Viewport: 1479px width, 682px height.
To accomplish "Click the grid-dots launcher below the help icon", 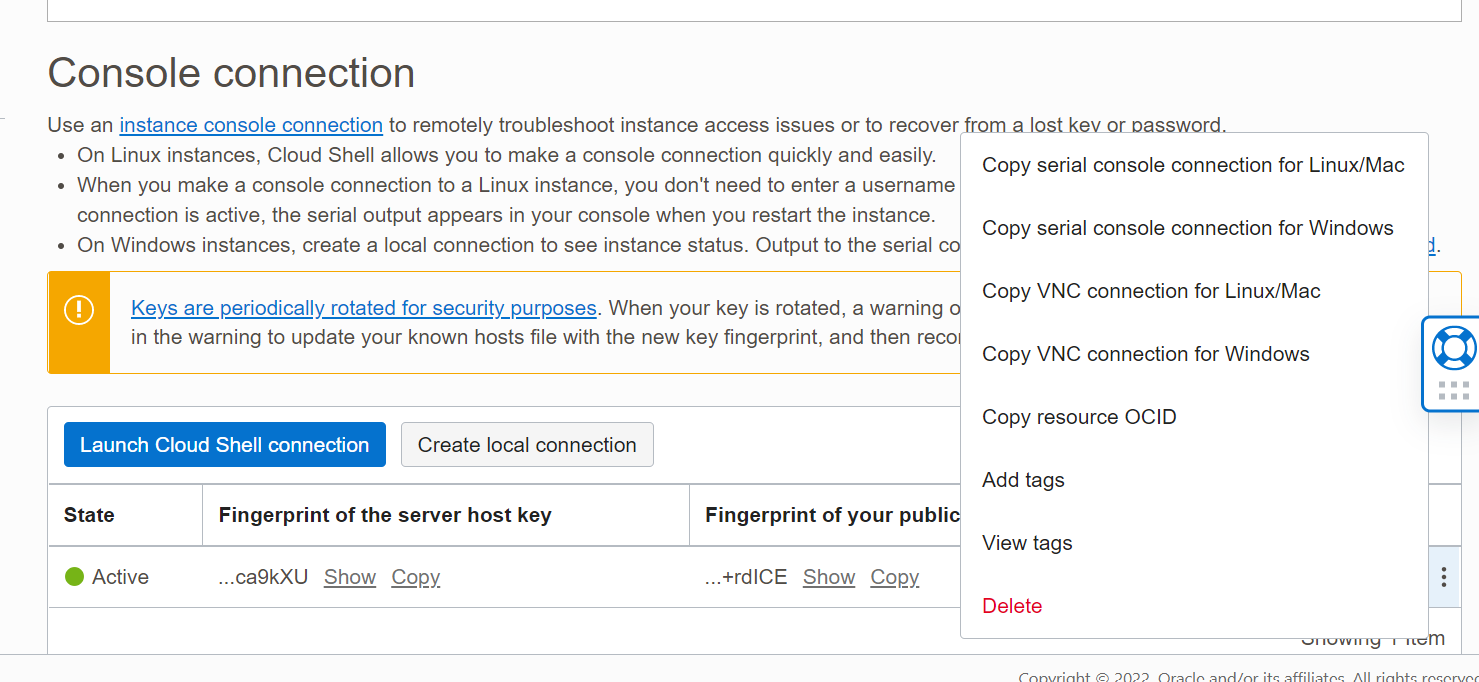I will [1450, 390].
